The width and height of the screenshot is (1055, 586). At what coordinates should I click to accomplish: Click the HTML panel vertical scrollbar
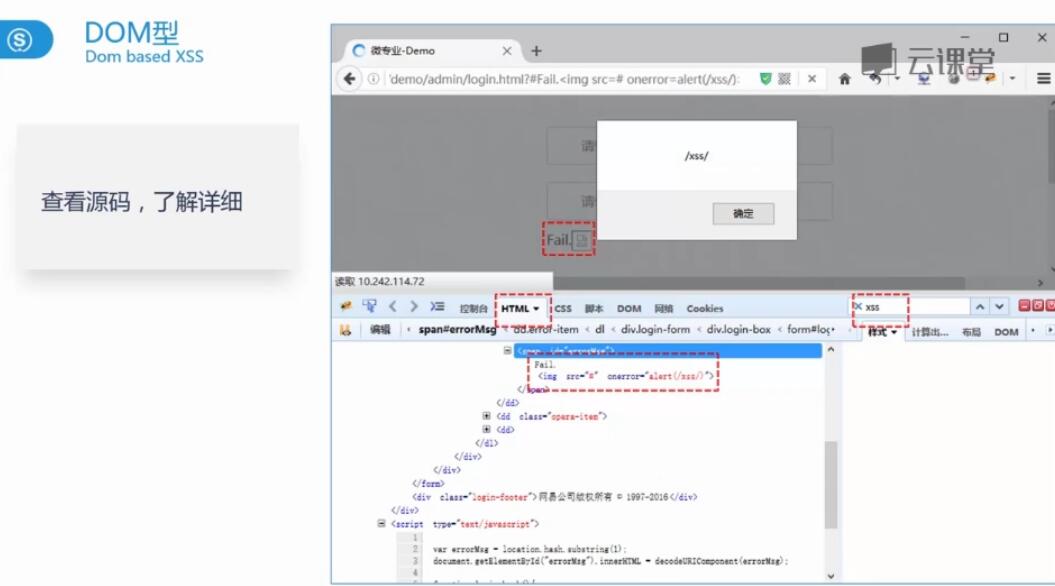(x=830, y=480)
